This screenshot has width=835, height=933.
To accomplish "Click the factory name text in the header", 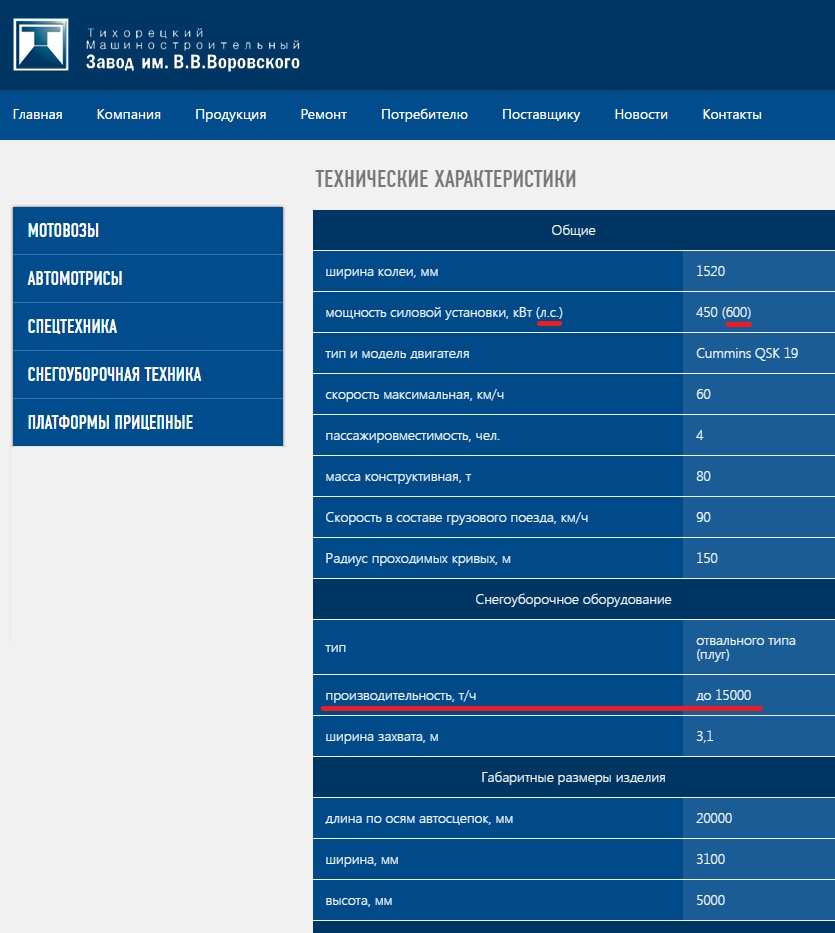I will pyautogui.click(x=192, y=50).
